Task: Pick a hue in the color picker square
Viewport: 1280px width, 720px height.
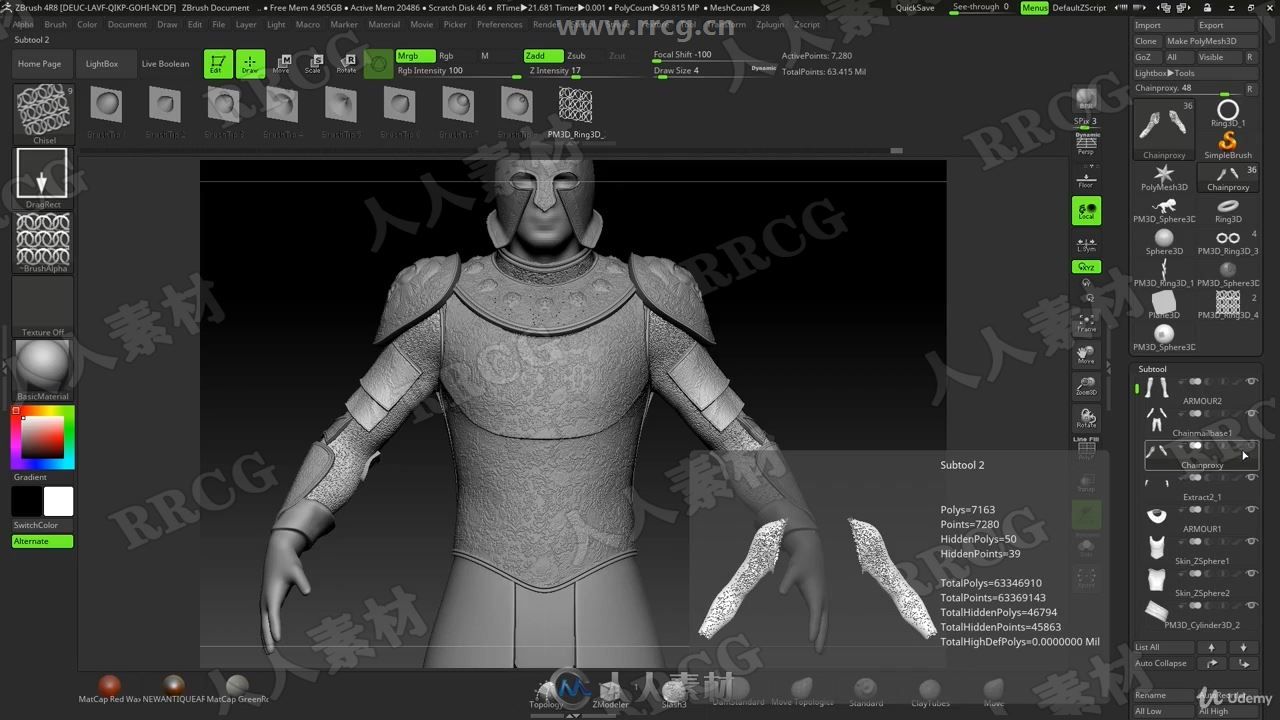Action: coord(43,437)
